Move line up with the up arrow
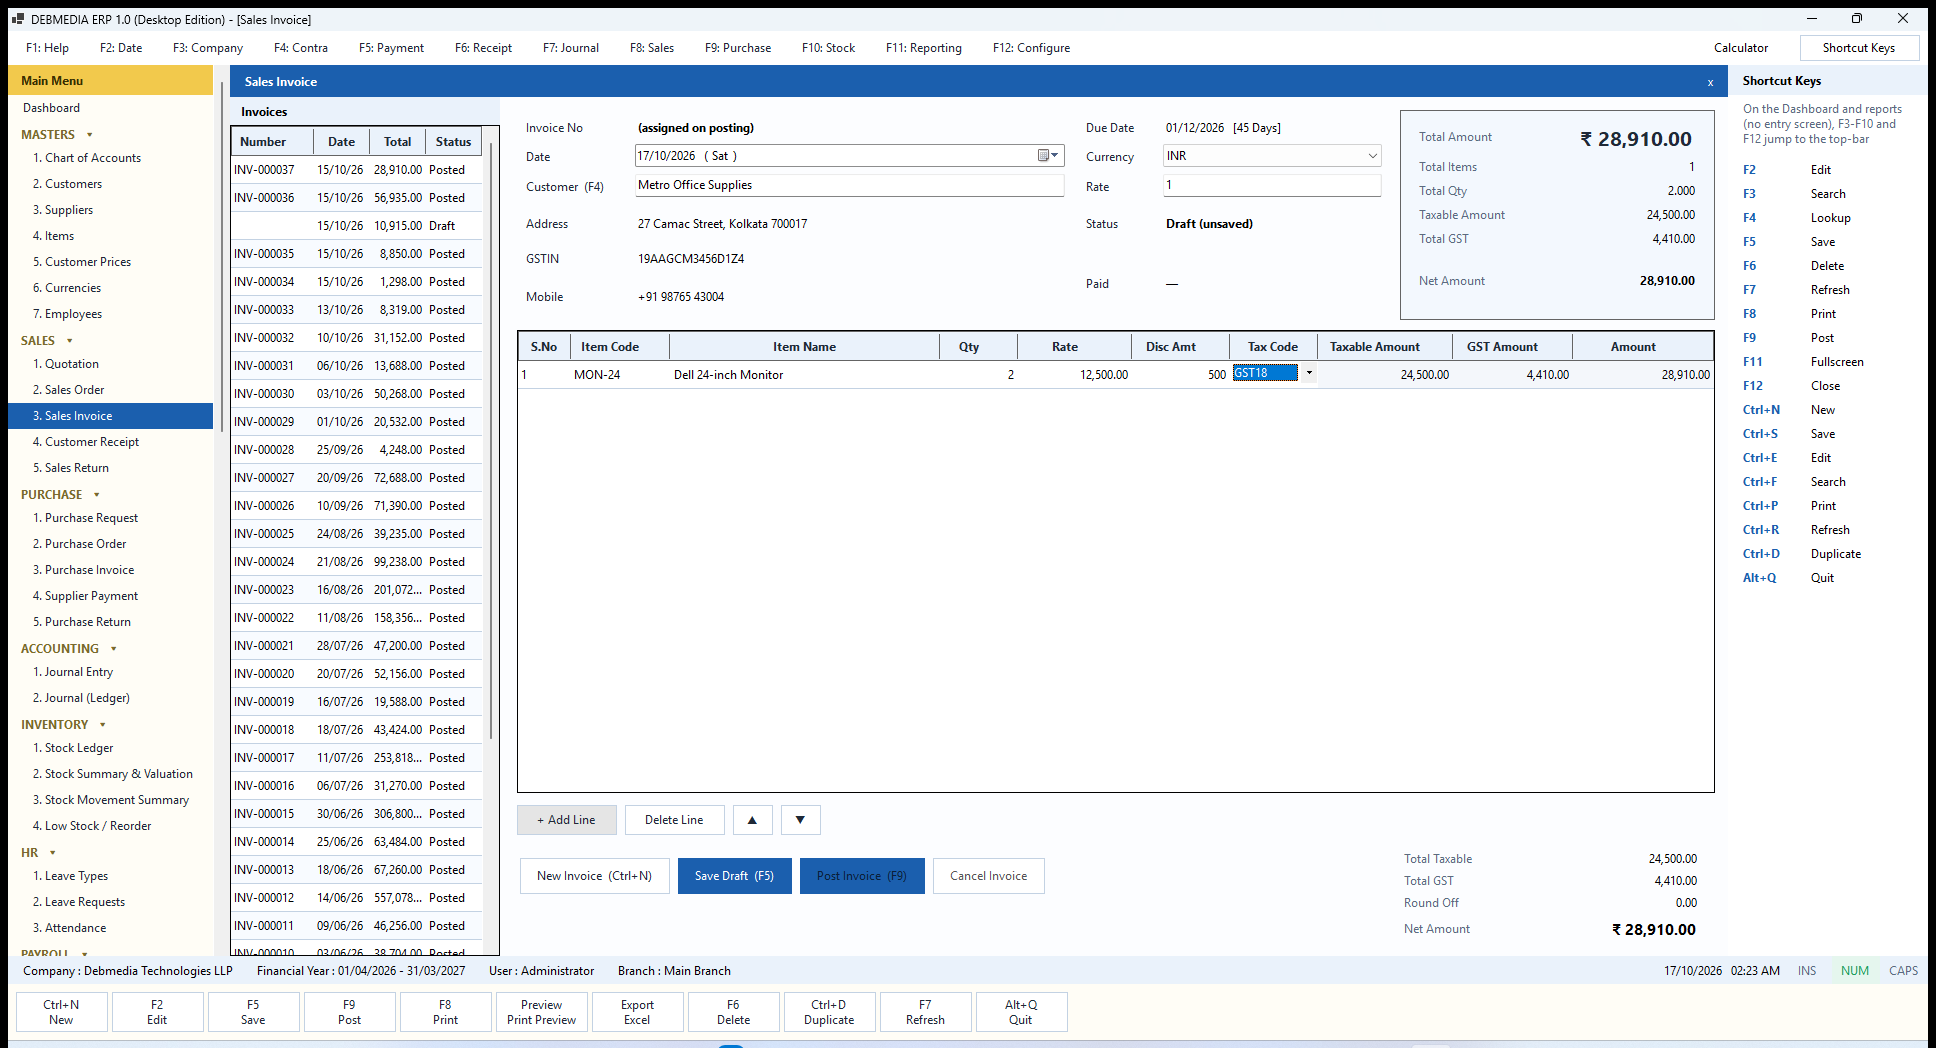The width and height of the screenshot is (1936, 1048). 752,820
